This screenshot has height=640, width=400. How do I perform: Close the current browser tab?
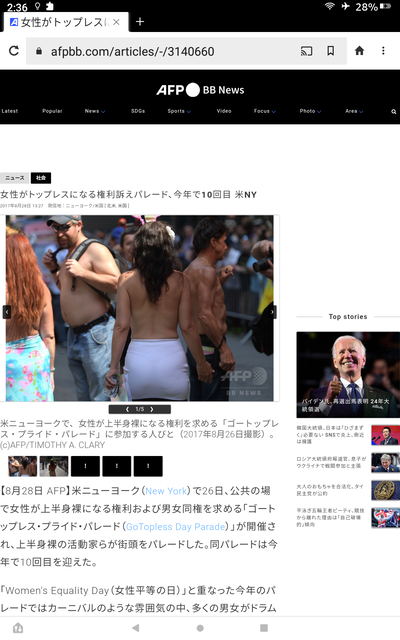pyautogui.click(x=116, y=22)
